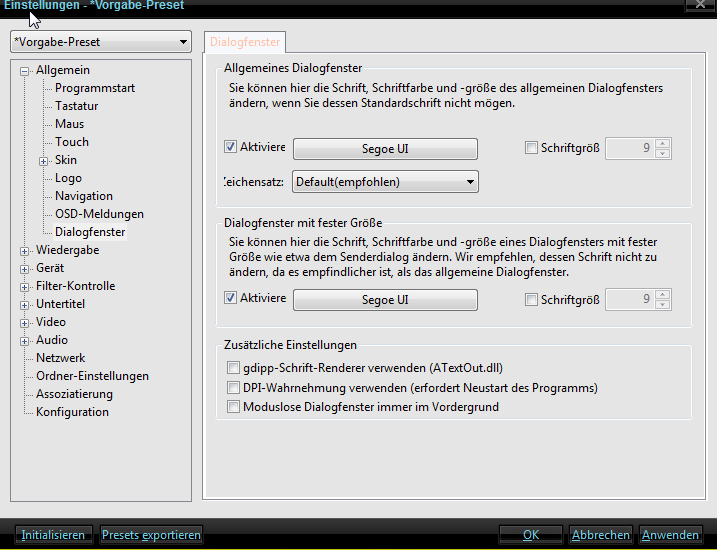
Task: Collapse the Allgemein tree node
Action: (x=25, y=70)
